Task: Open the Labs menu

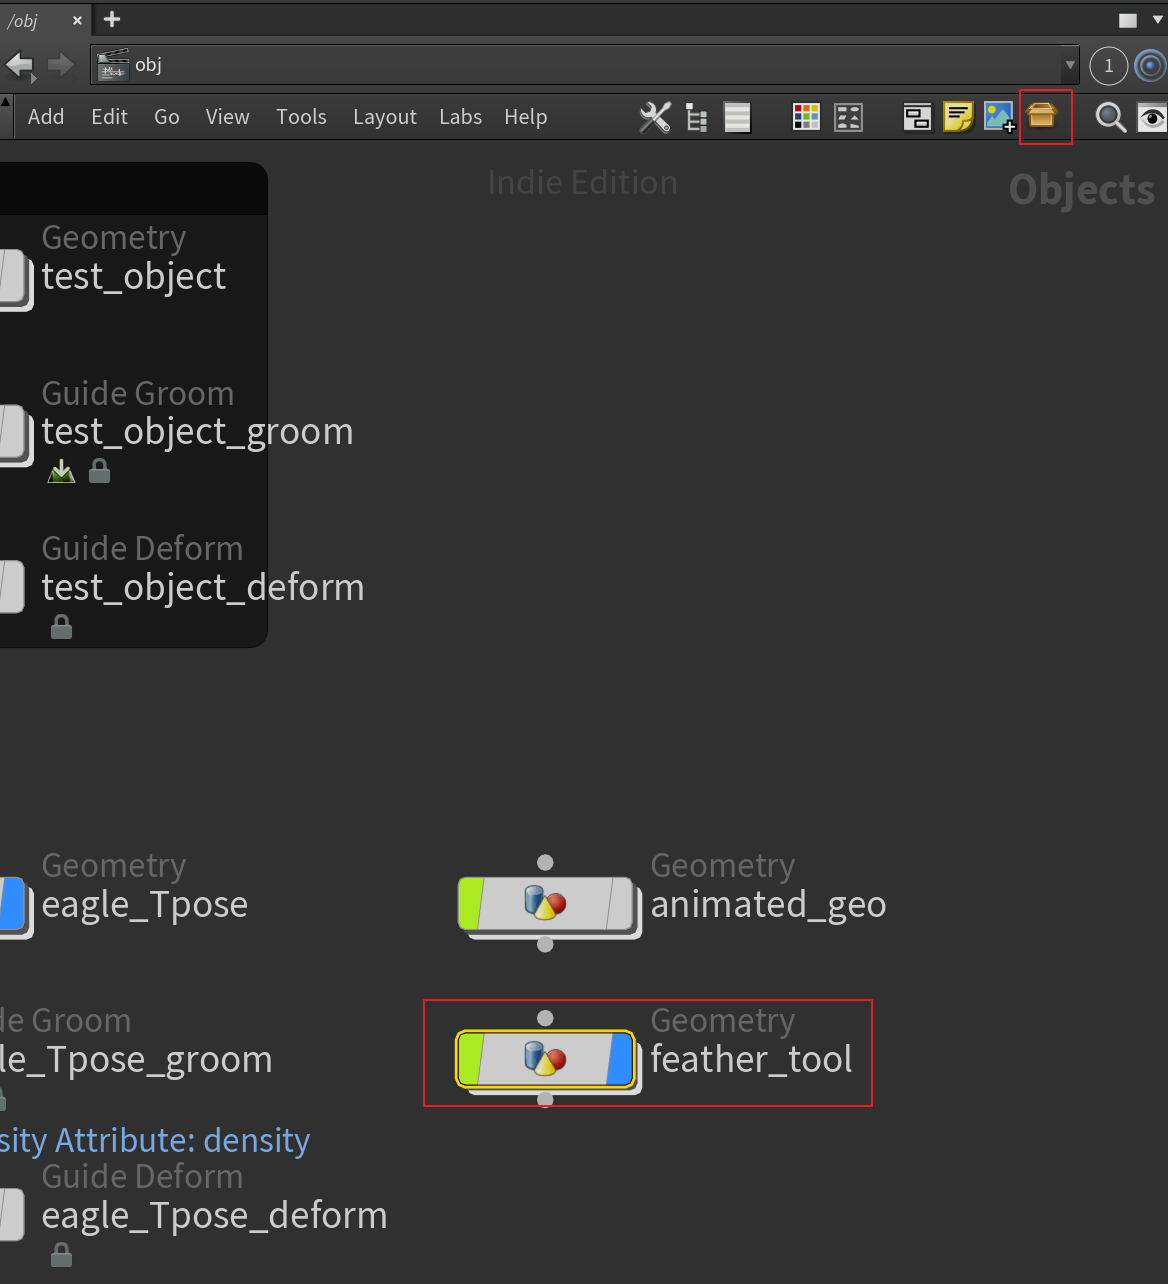Action: pos(460,117)
